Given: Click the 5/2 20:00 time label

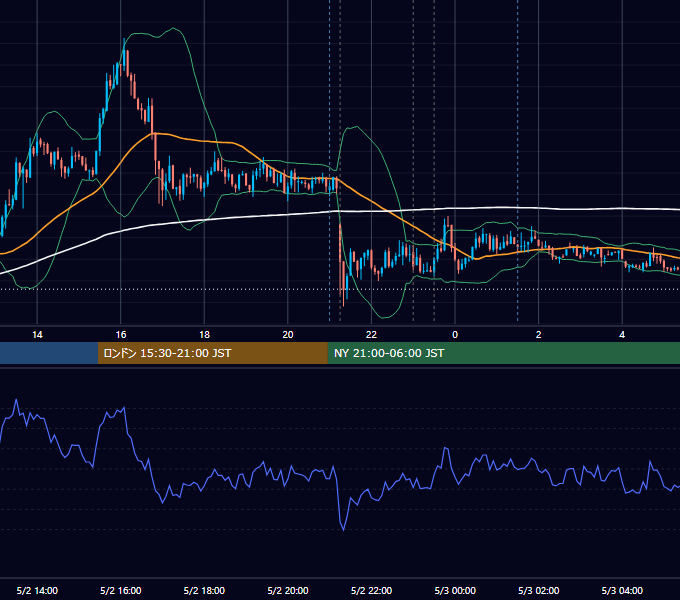Looking at the screenshot, I should click(288, 590).
